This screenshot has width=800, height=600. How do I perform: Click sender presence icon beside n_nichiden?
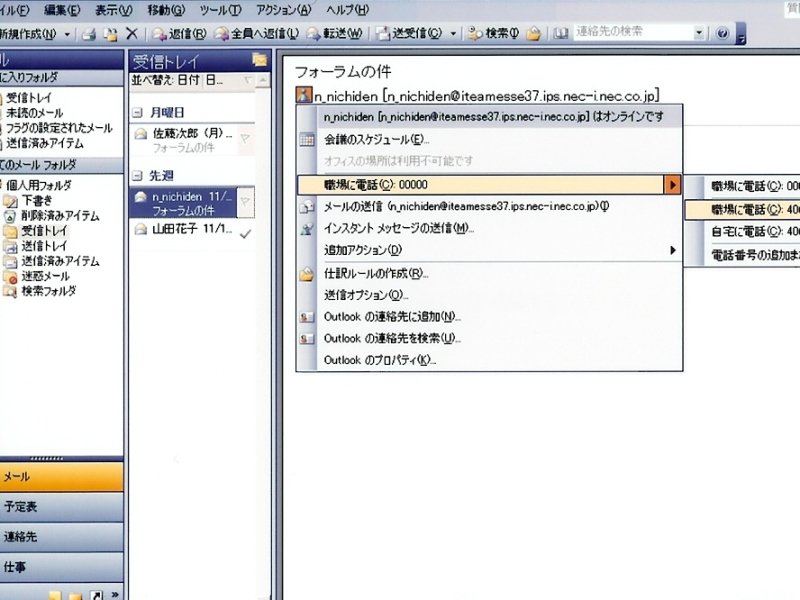coord(304,95)
